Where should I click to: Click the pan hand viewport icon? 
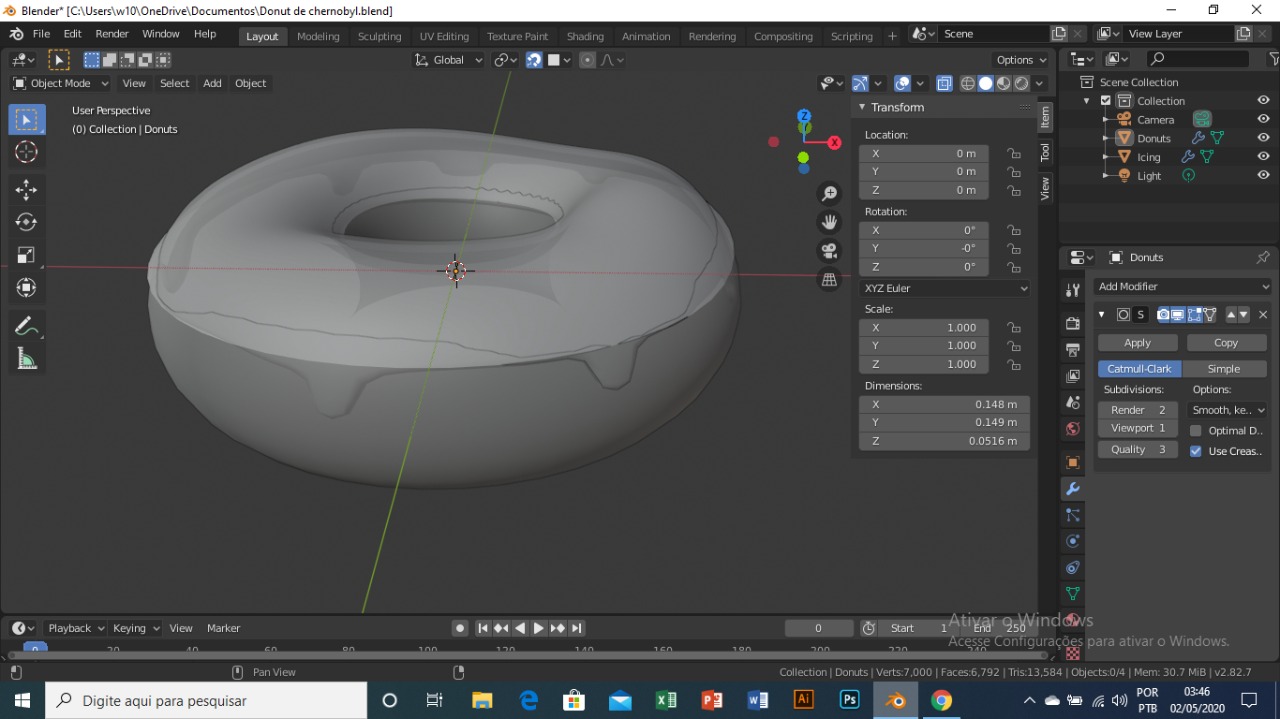829,222
